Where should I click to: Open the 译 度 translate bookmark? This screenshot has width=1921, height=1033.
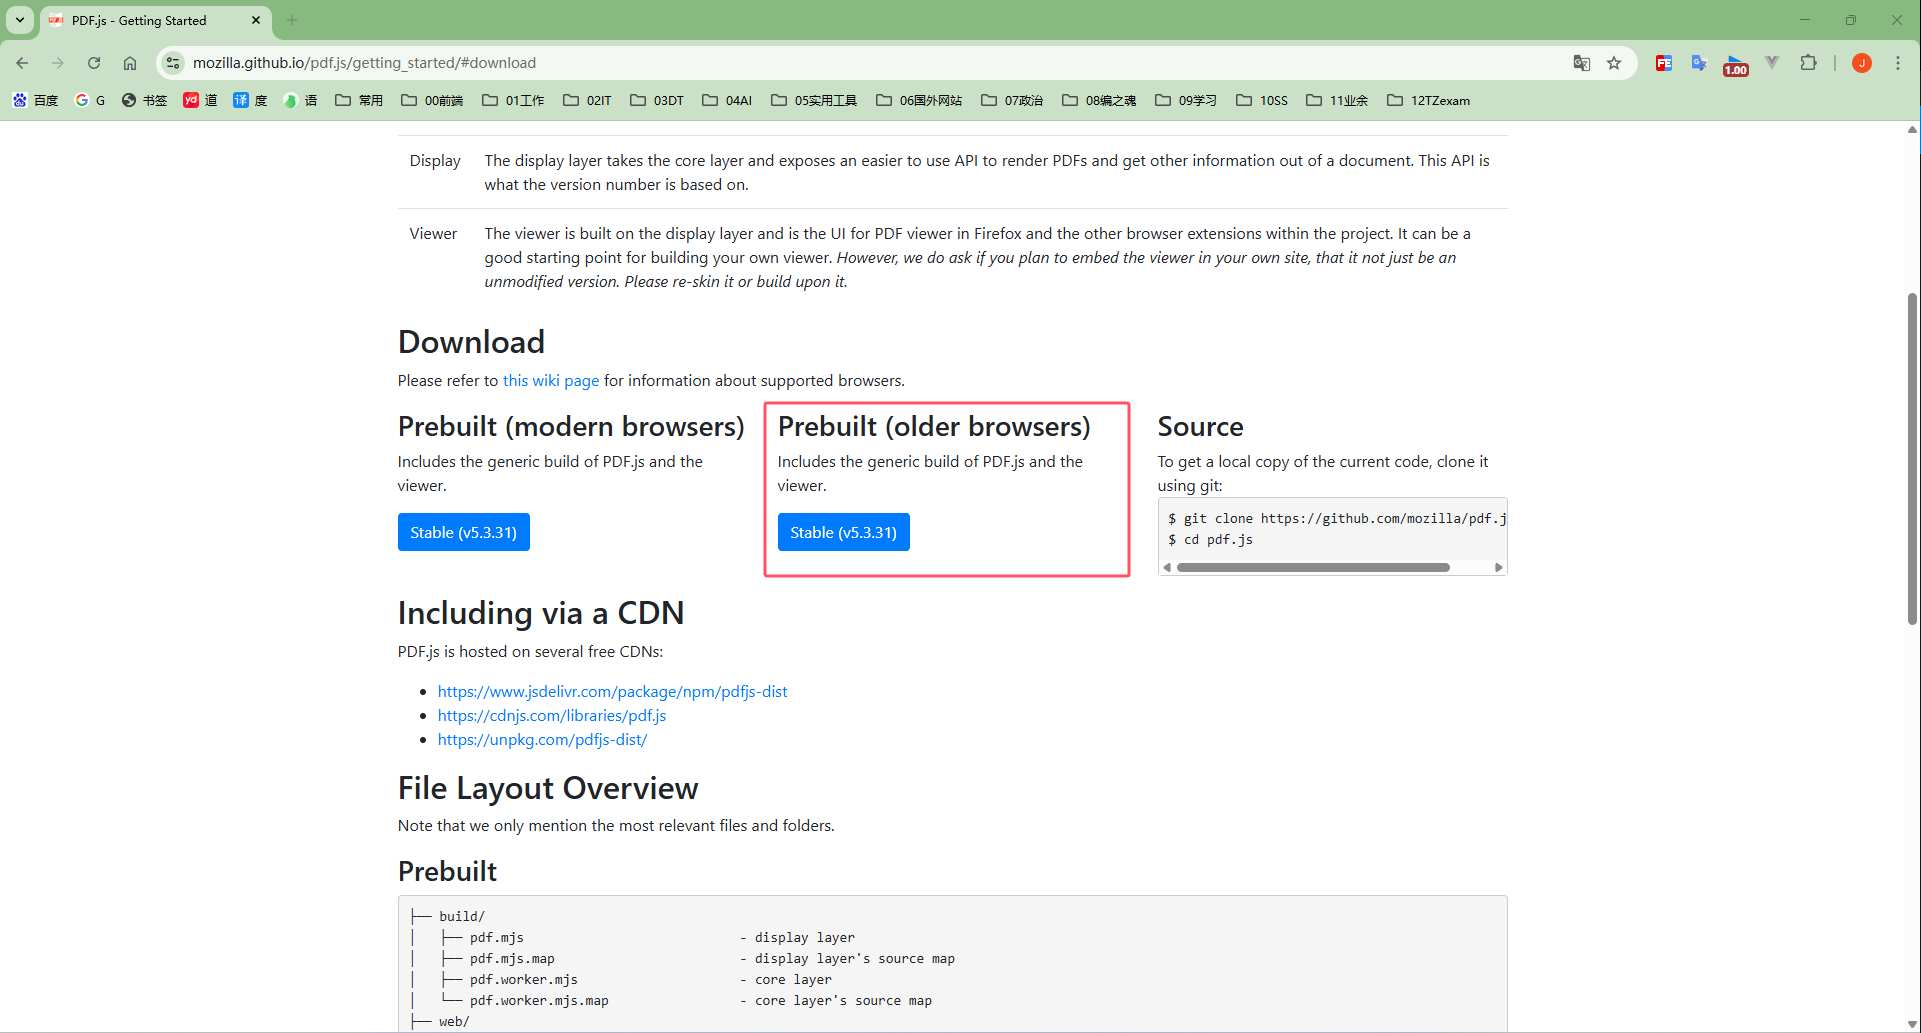[x=250, y=100]
